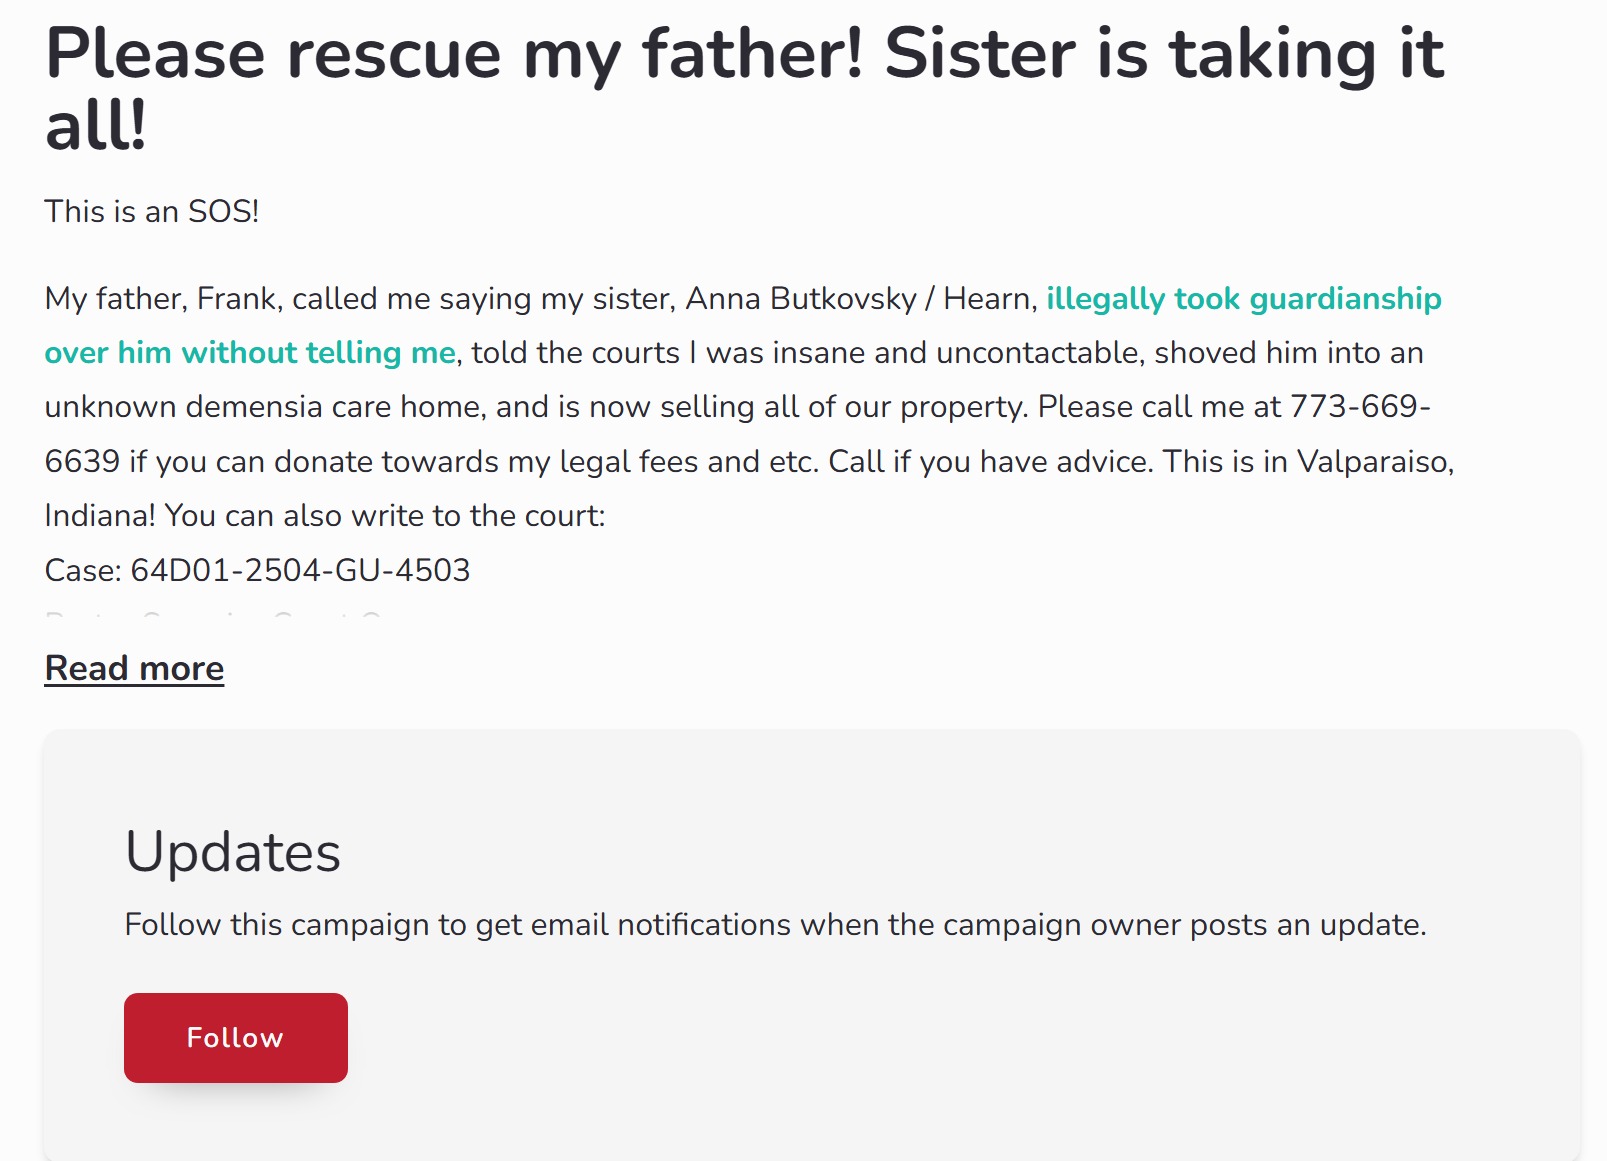Image resolution: width=1607 pixels, height=1161 pixels.
Task: Click the 'all!' word in the title
Action: coord(96,127)
